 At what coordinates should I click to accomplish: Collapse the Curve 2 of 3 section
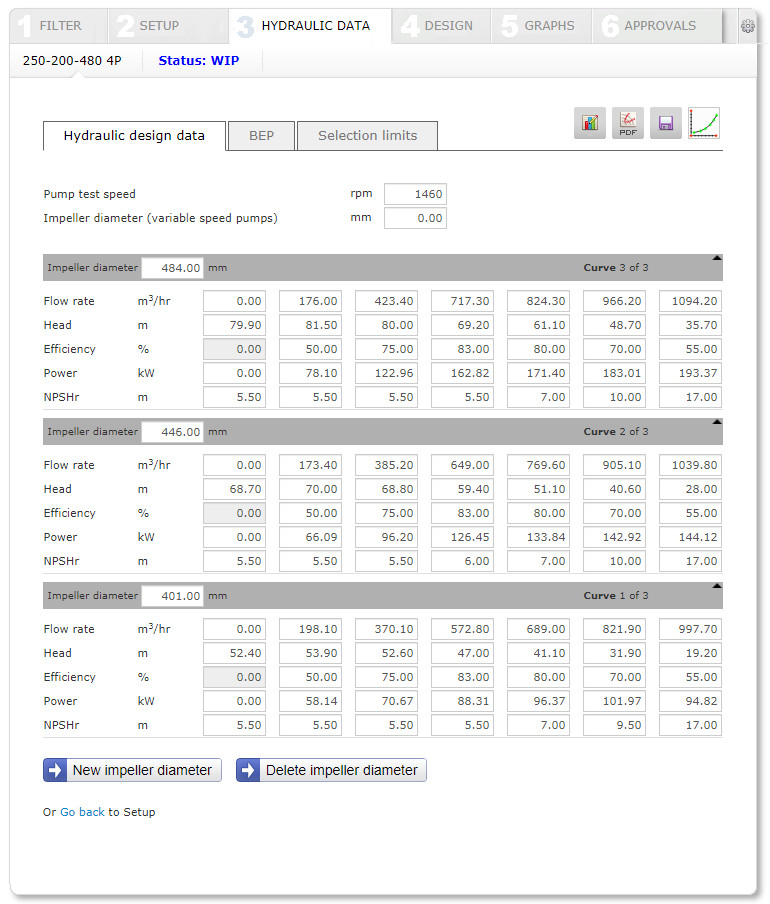716,422
